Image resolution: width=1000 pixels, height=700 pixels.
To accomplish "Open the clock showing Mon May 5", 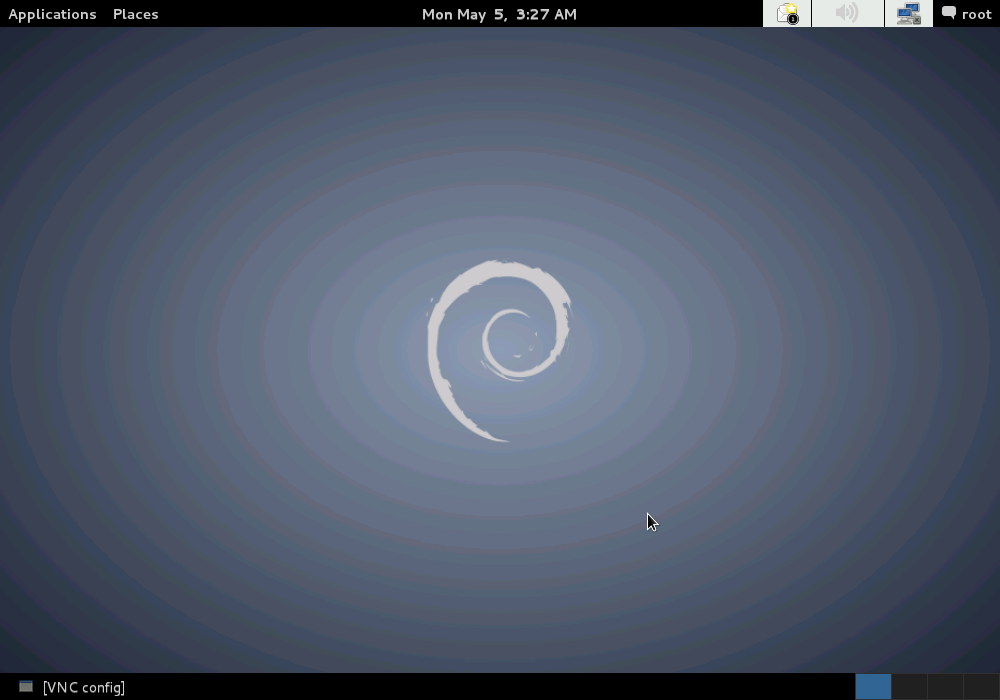I will pyautogui.click(x=499, y=14).
